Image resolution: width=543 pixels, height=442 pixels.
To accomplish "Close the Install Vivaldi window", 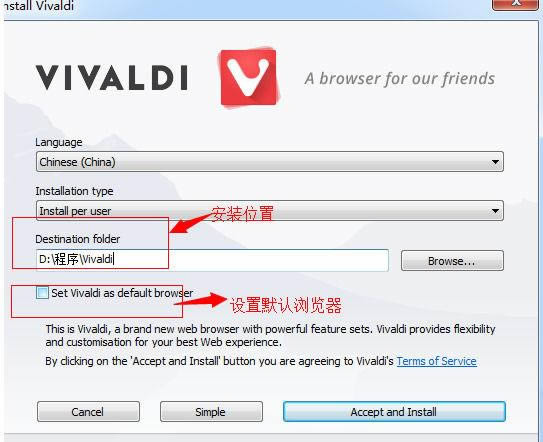I will pyautogui.click(x=515, y=4).
